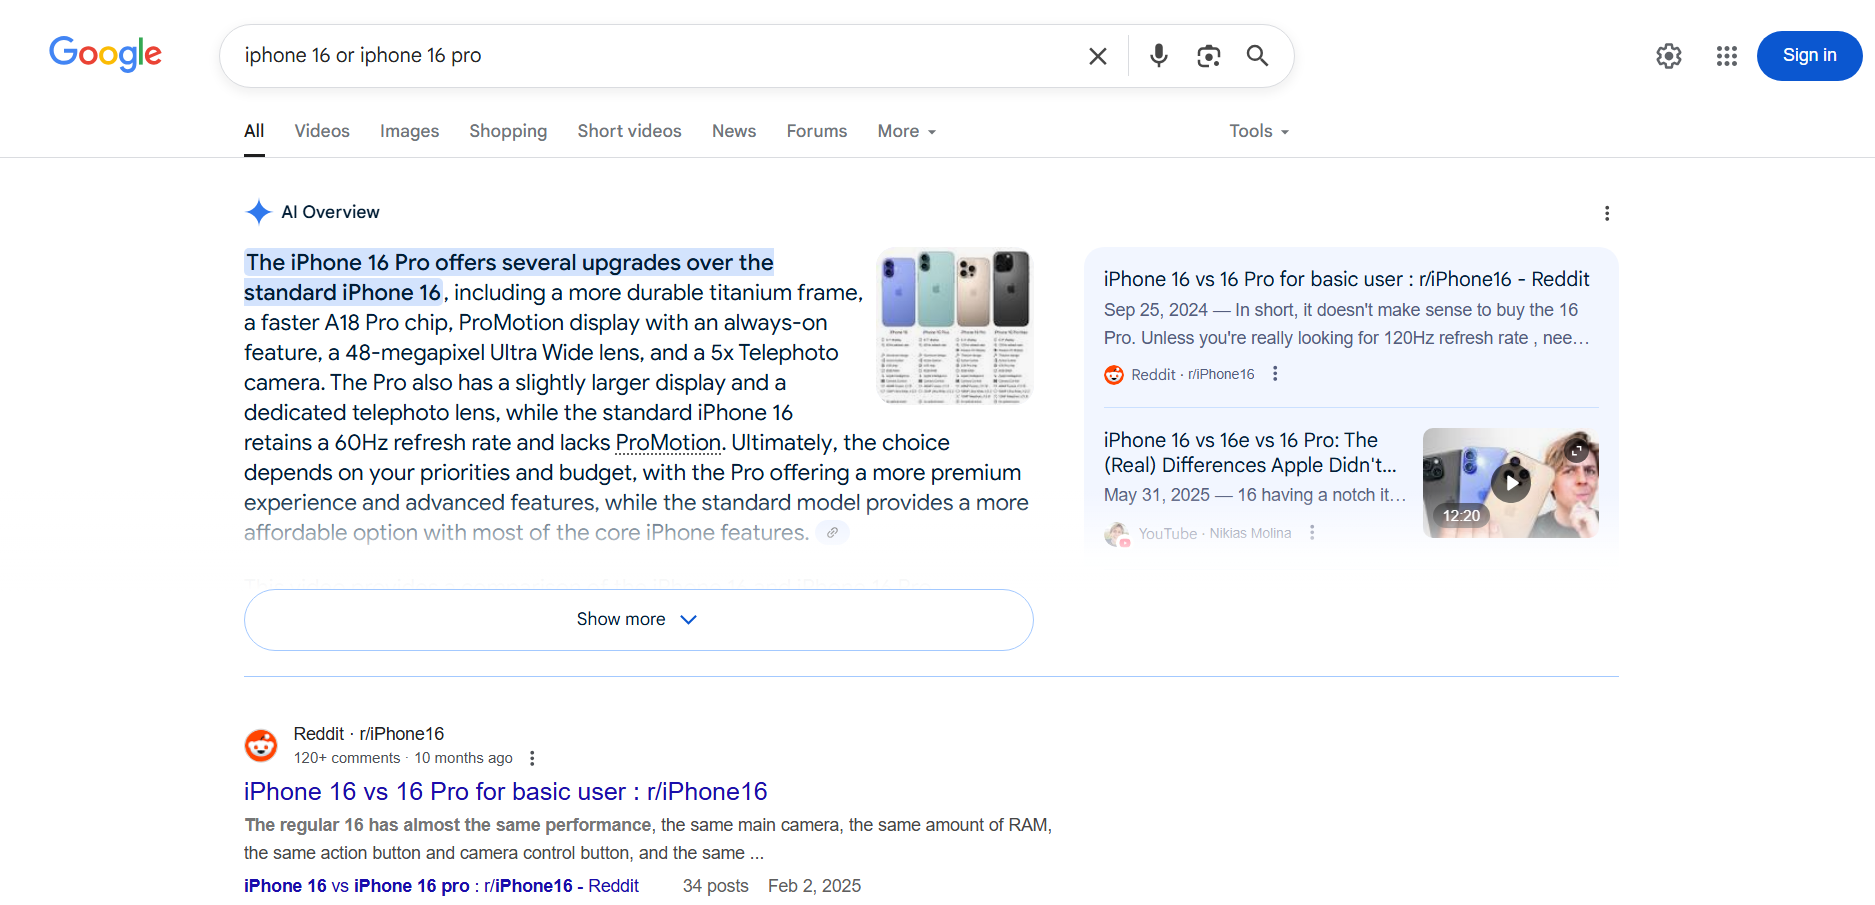Open iPhone comparison chart thumbnail

click(955, 326)
